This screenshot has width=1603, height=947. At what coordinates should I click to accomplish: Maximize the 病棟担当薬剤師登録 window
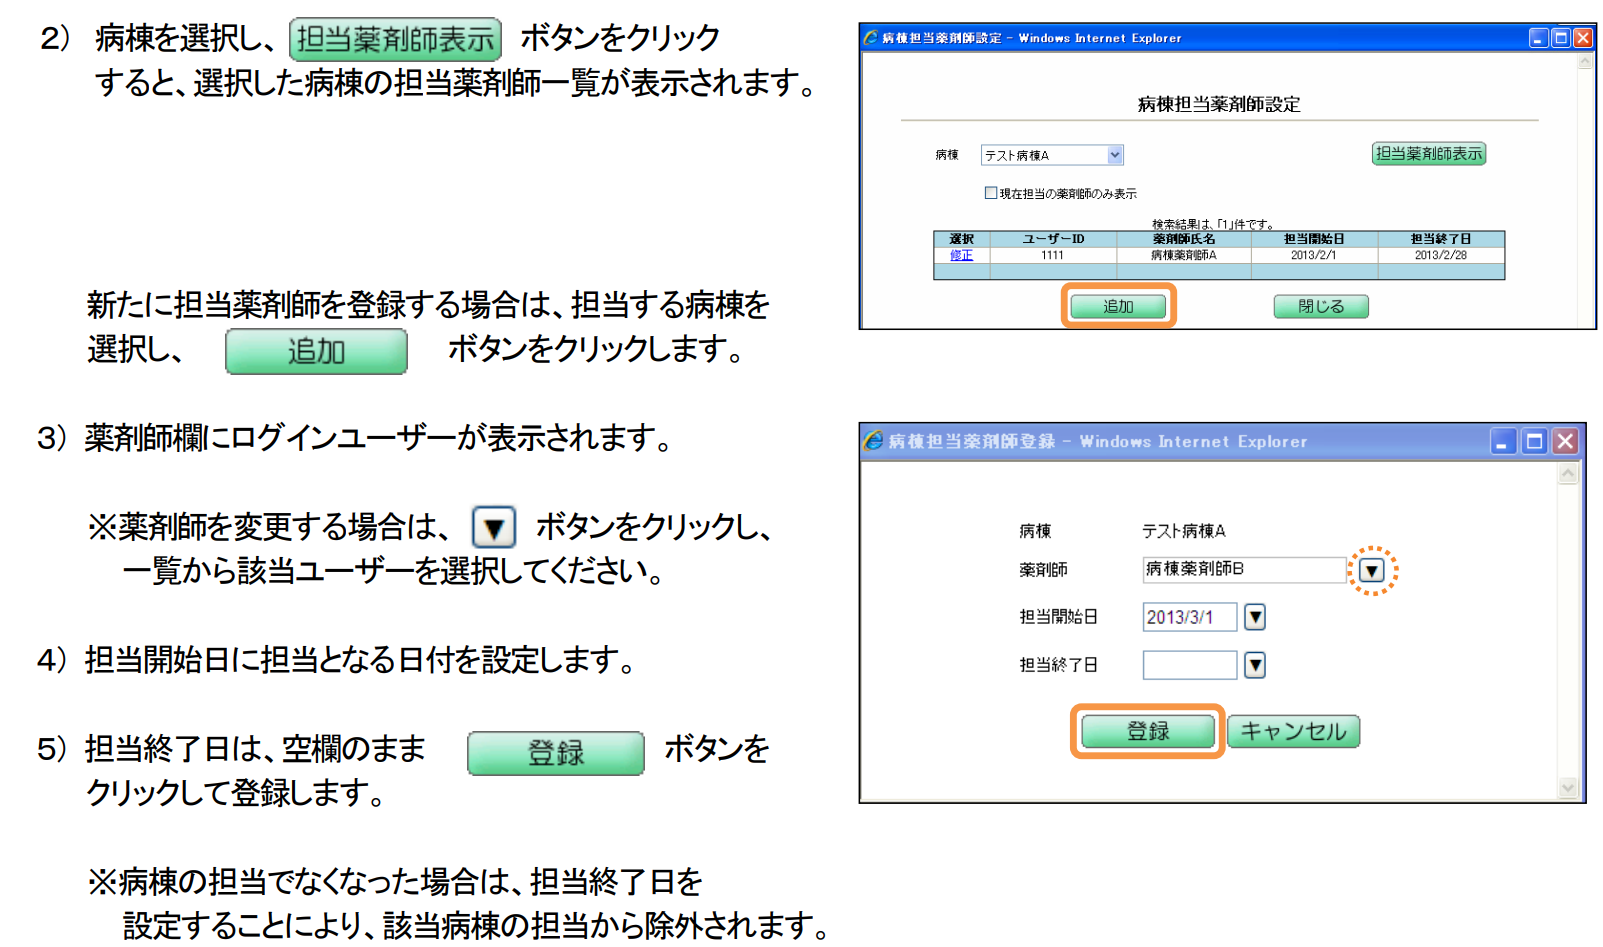click(x=1534, y=441)
